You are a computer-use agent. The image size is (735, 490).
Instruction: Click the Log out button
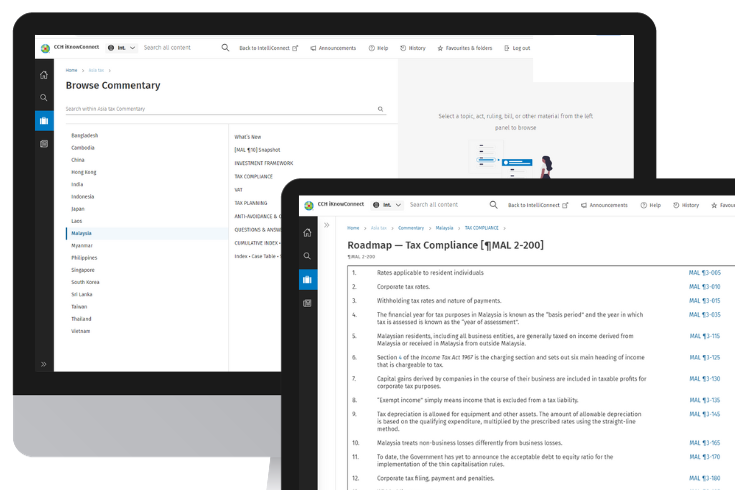pos(517,48)
